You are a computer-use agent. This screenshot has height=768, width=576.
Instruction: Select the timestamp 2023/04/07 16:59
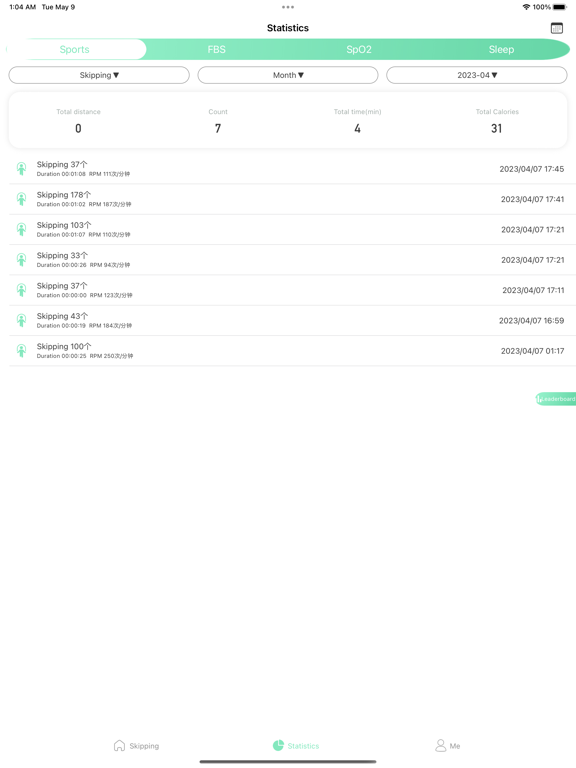click(x=531, y=321)
